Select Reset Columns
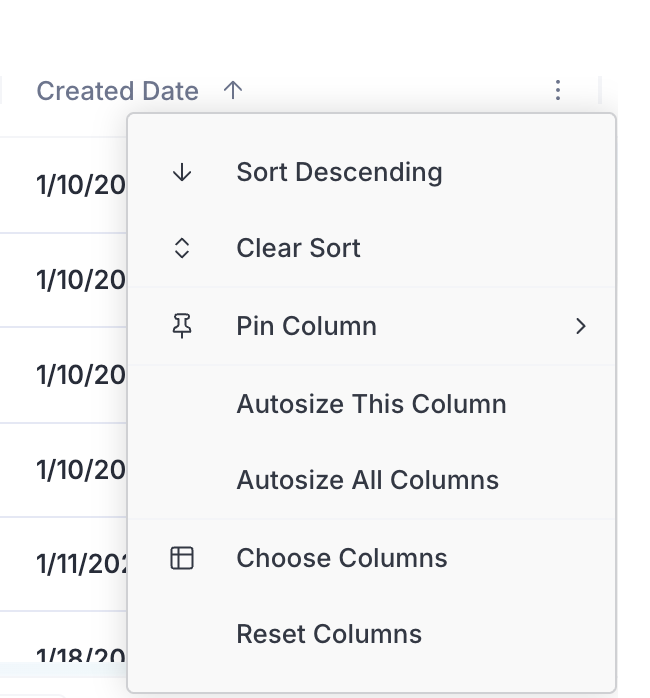Viewport: 650px width, 698px height. [329, 634]
